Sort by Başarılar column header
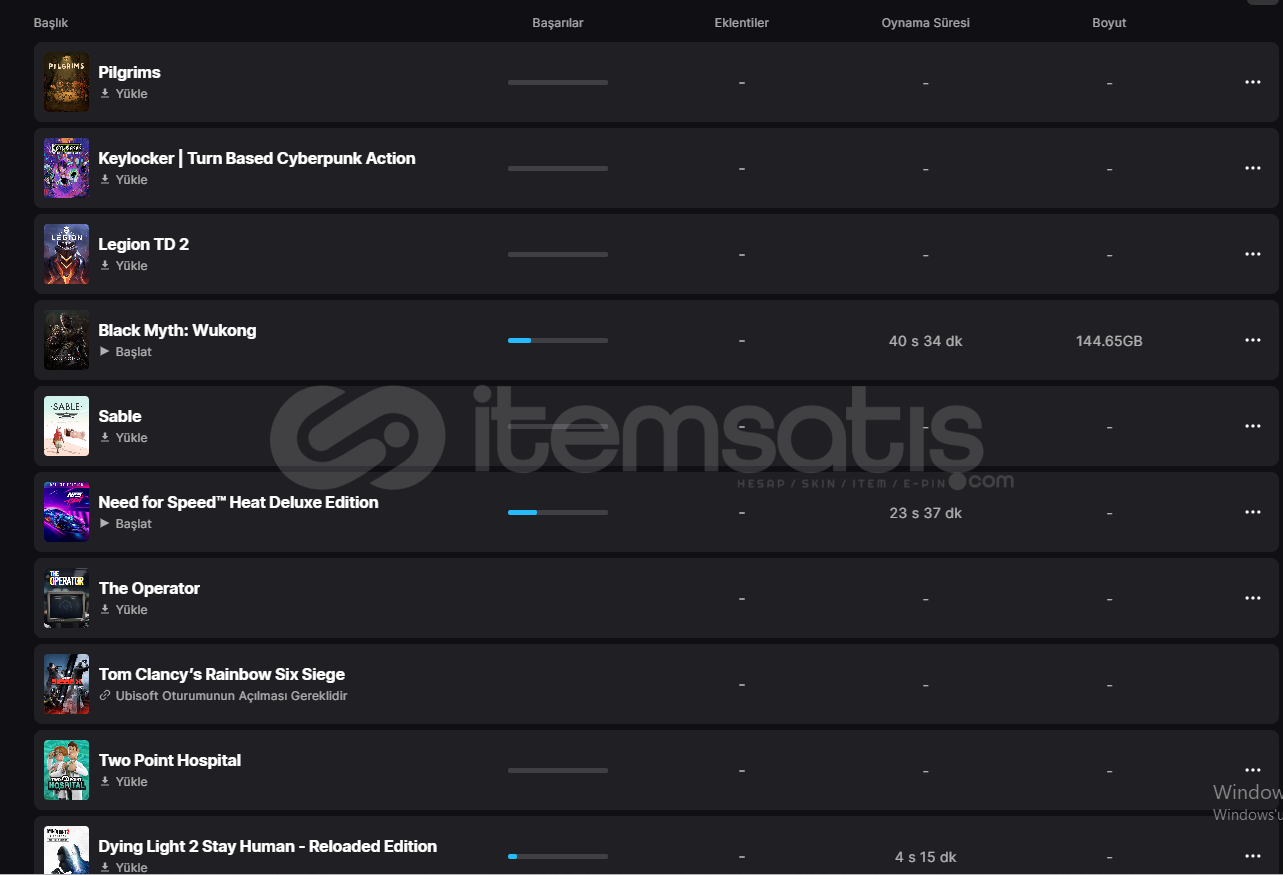 [558, 23]
